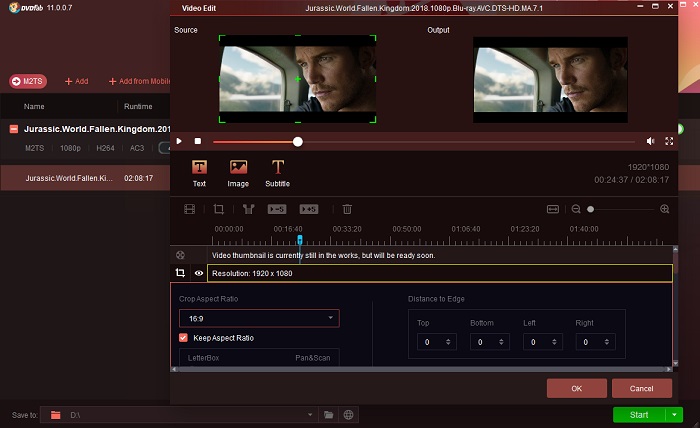Click the 00:33:20 timeline ruler mark
This screenshot has width=700, height=428.
347,229
